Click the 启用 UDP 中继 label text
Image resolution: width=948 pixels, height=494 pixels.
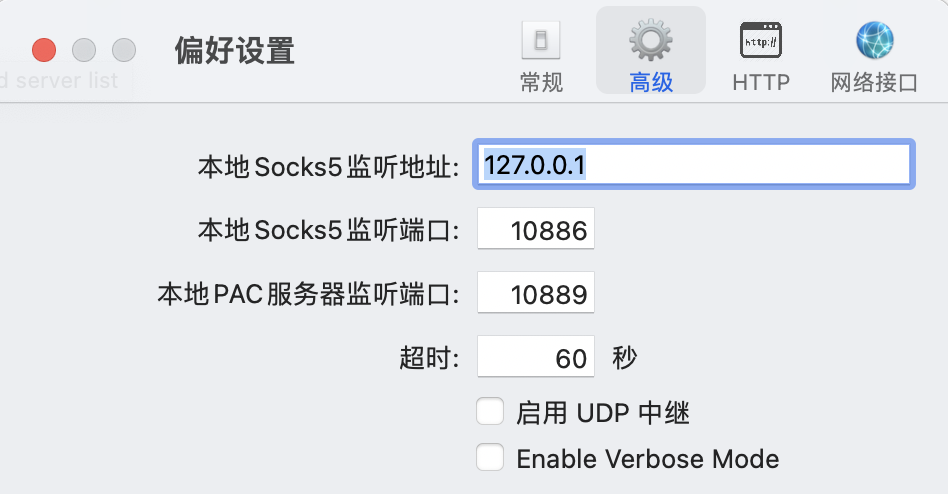[x=603, y=414]
